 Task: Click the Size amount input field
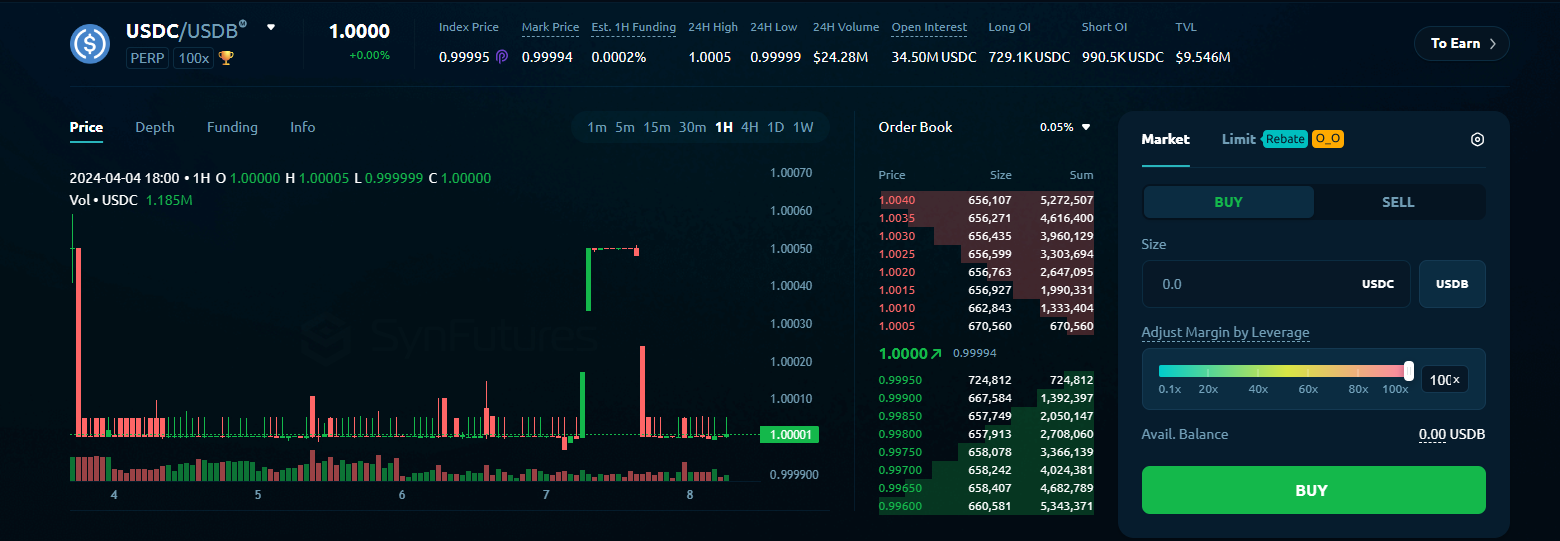pos(1250,284)
